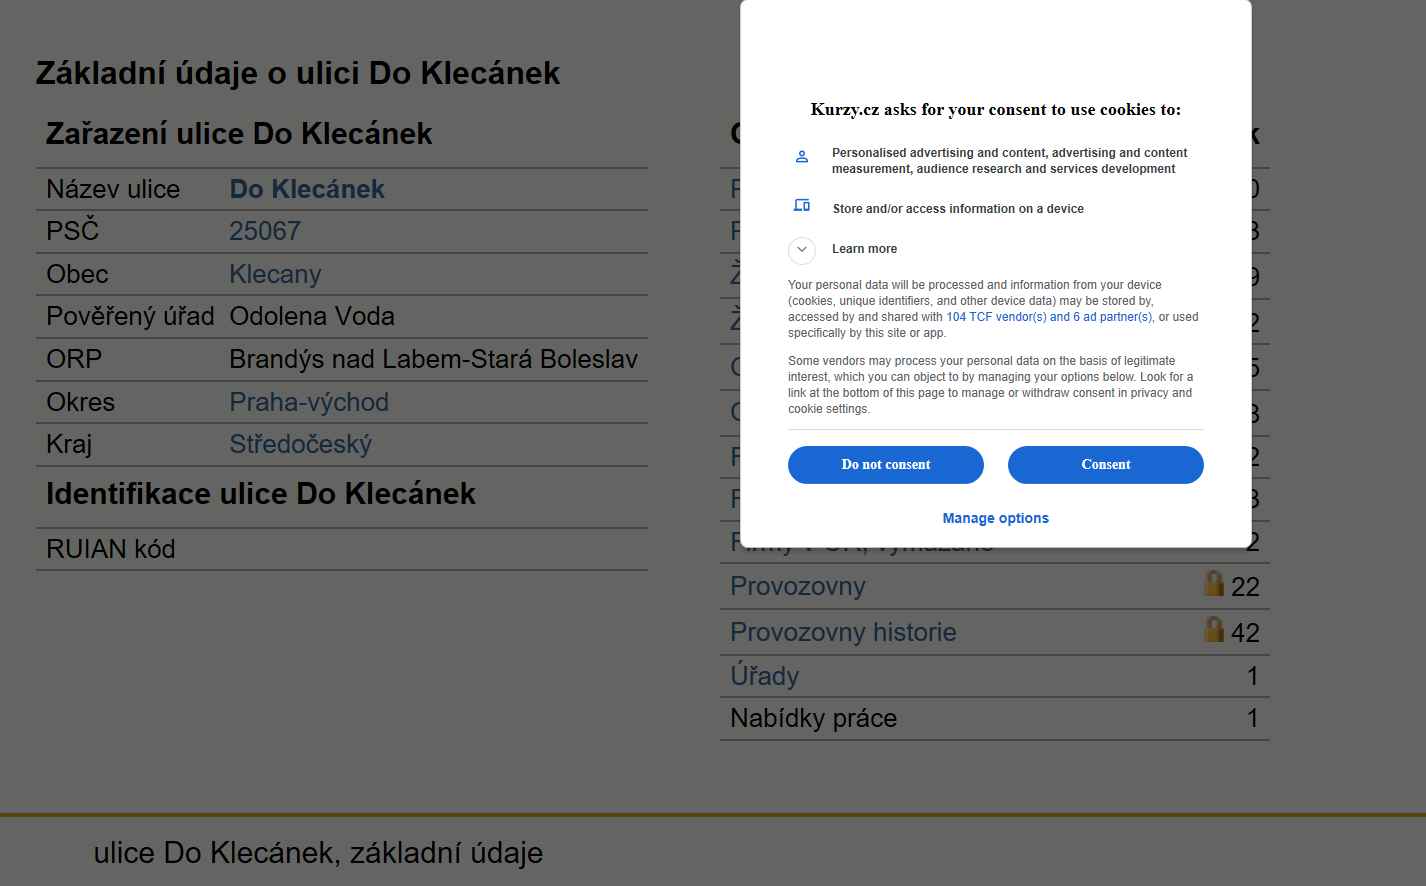
Task: Click the lock icon beside Provozovny historie
Action: tap(1213, 629)
